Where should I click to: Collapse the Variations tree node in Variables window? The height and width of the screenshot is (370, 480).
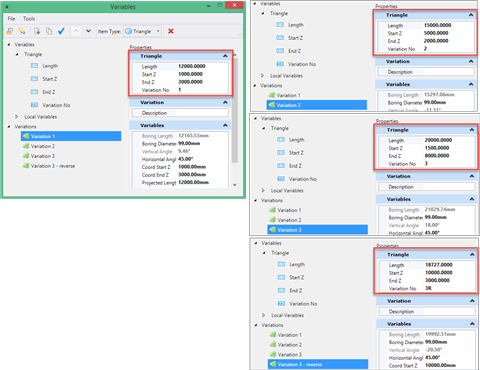pos(9,127)
